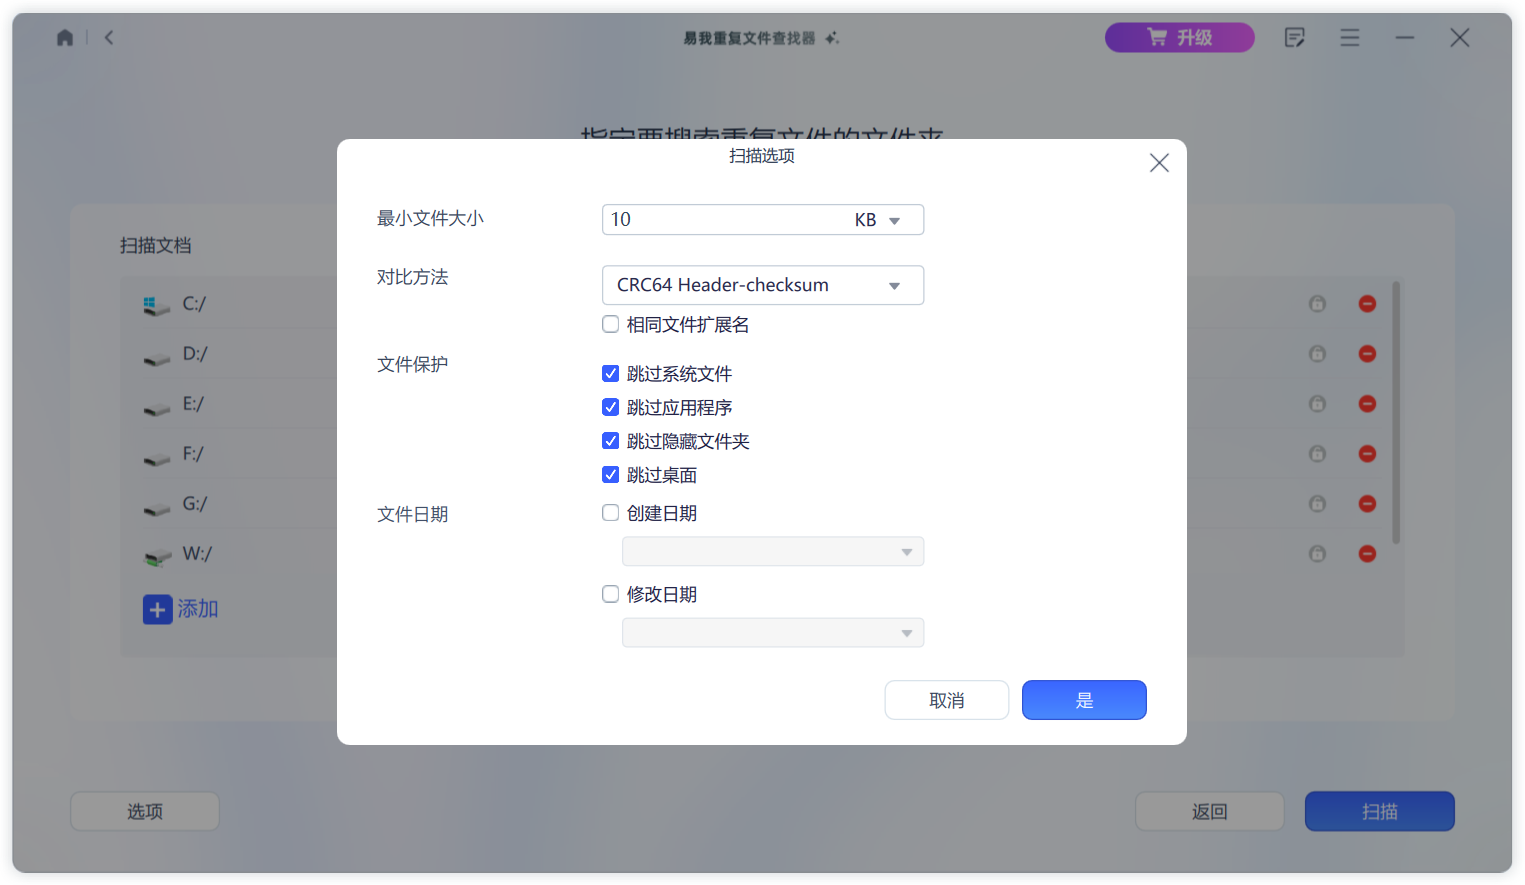Select the F:/ drive label text
This screenshot has height=885, width=1525.
(x=193, y=454)
